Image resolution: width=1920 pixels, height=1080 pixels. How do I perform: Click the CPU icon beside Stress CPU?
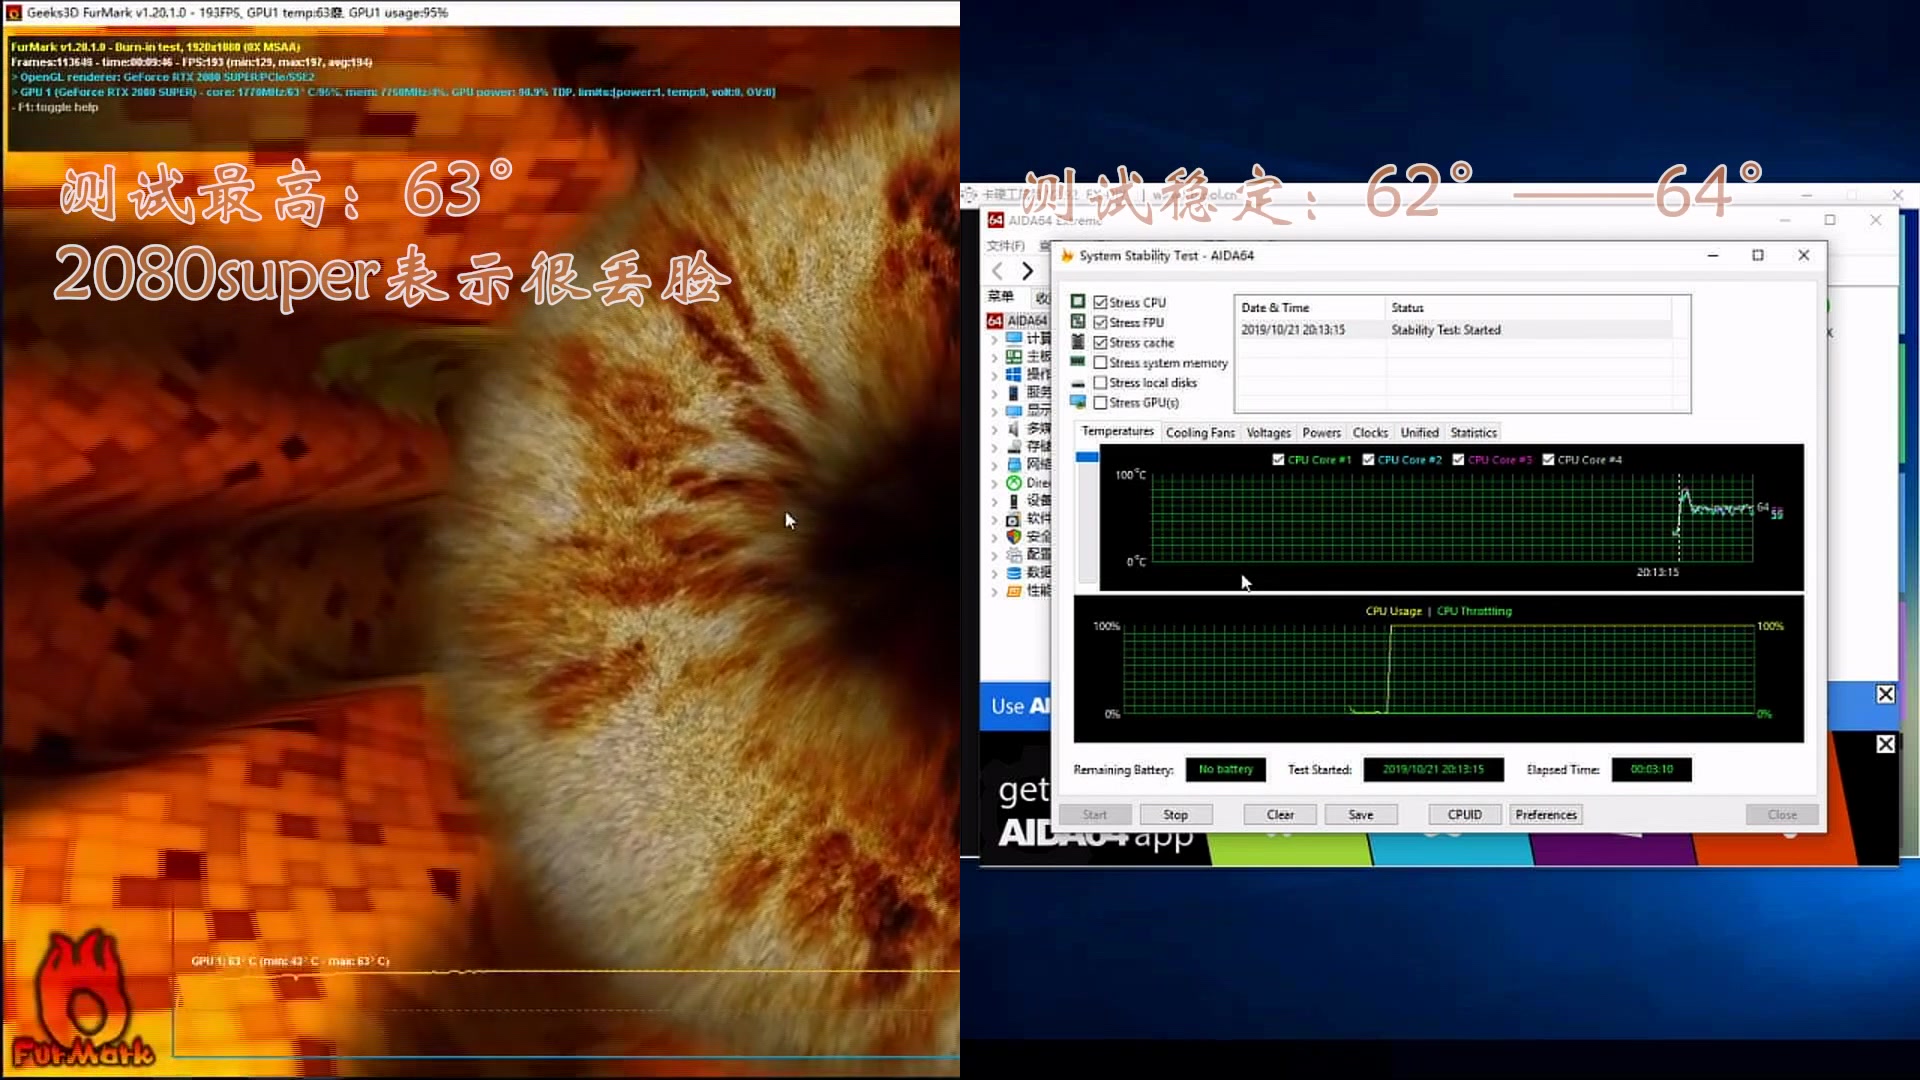1078,301
